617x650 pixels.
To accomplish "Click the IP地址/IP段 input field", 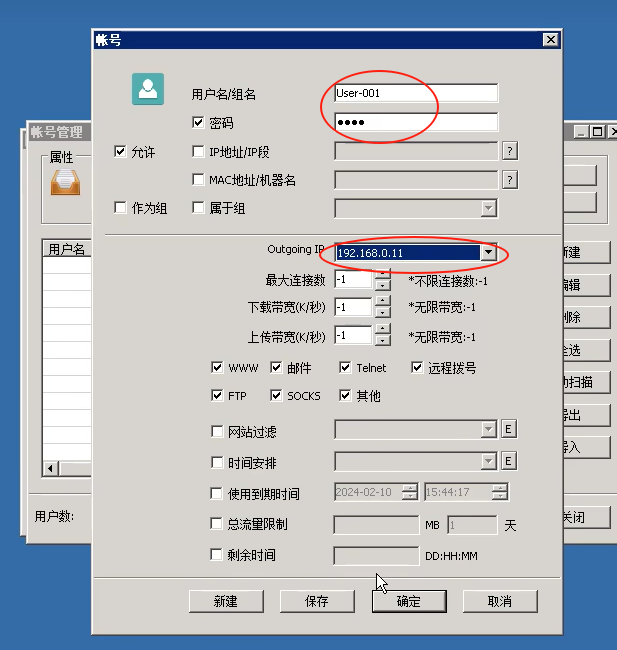I will click(416, 151).
